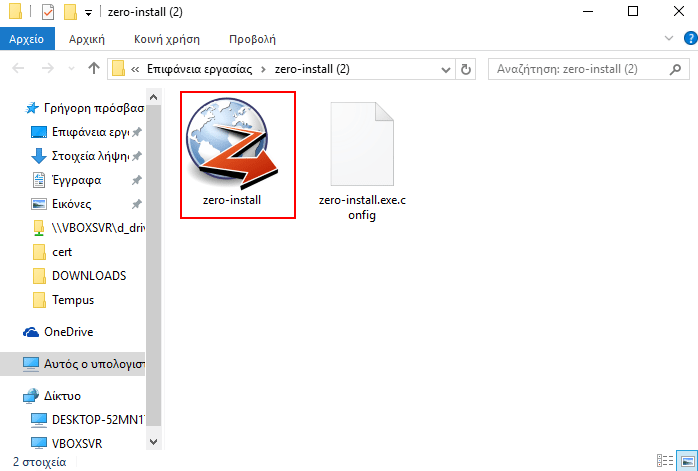Image resolution: width=698 pixels, height=471 pixels.
Task: Select Γρήγορη πρόσβαση in navigation pane
Action: pyautogui.click(x=85, y=108)
